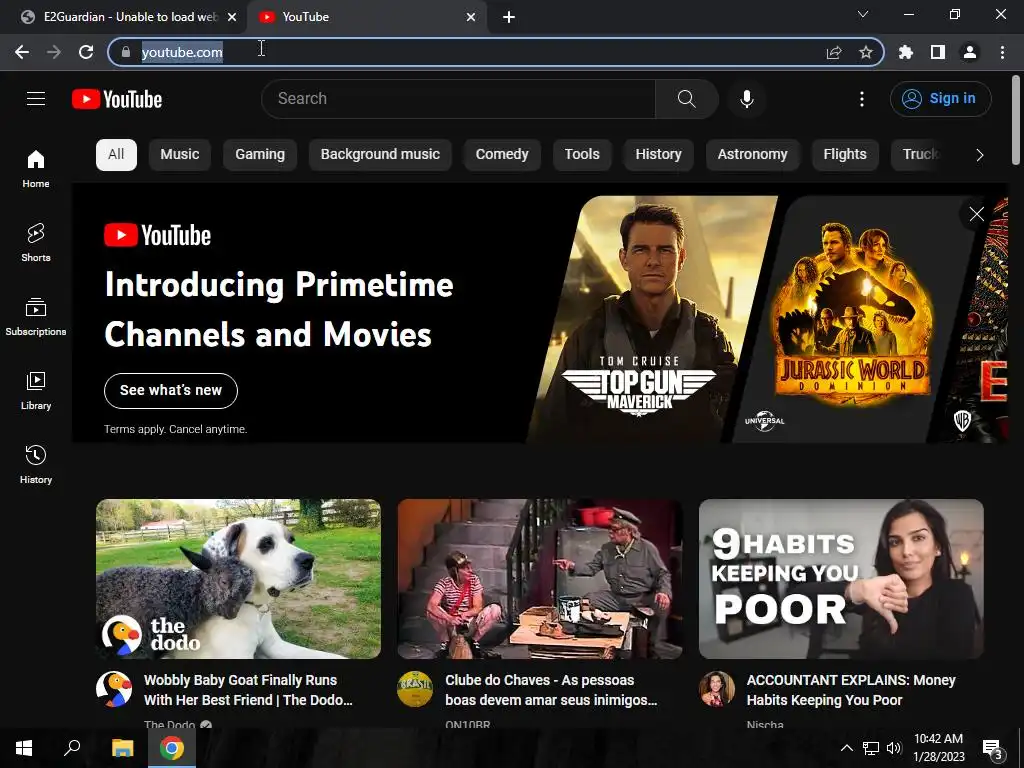Open Chrome profile avatar icon

970,52
